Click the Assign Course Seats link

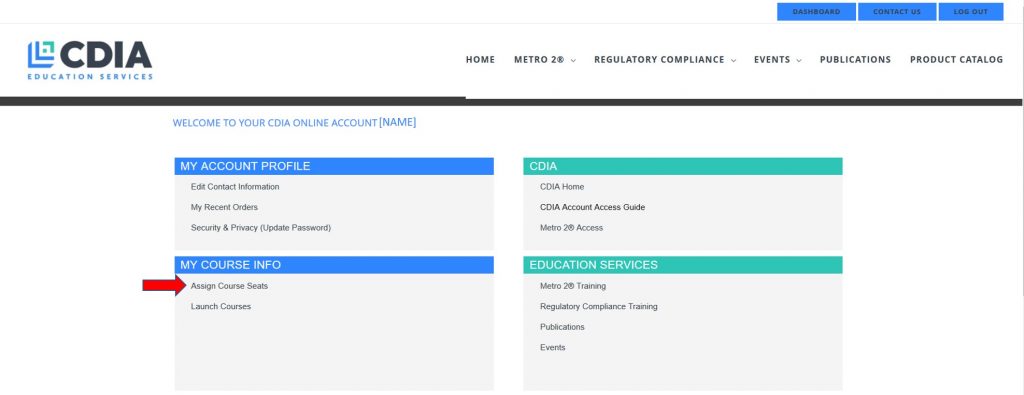point(229,286)
